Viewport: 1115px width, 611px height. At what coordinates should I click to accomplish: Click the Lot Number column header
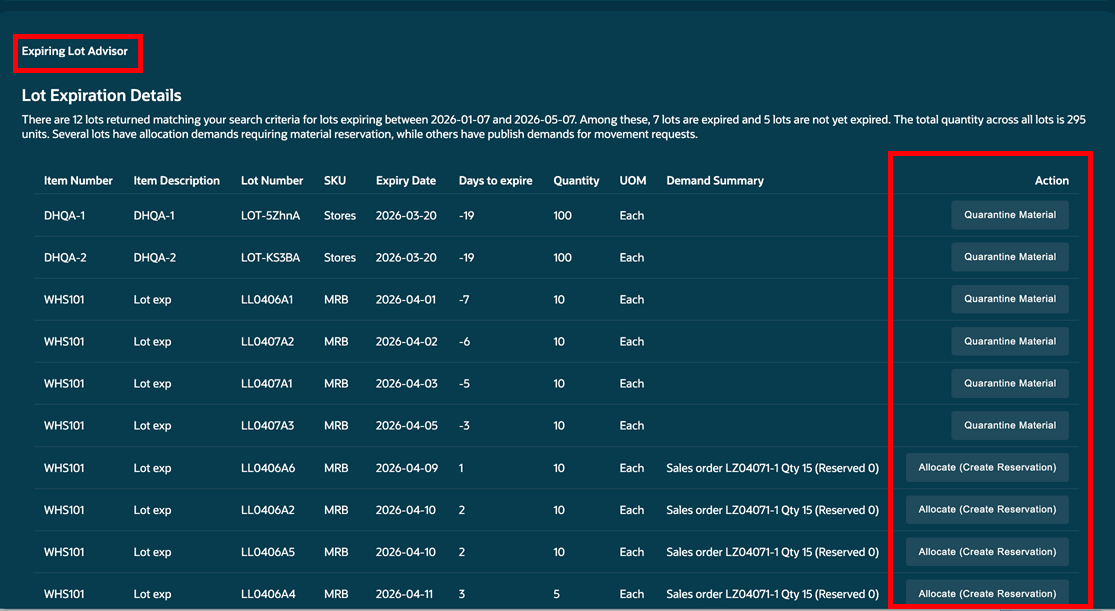pyautogui.click(x=272, y=181)
